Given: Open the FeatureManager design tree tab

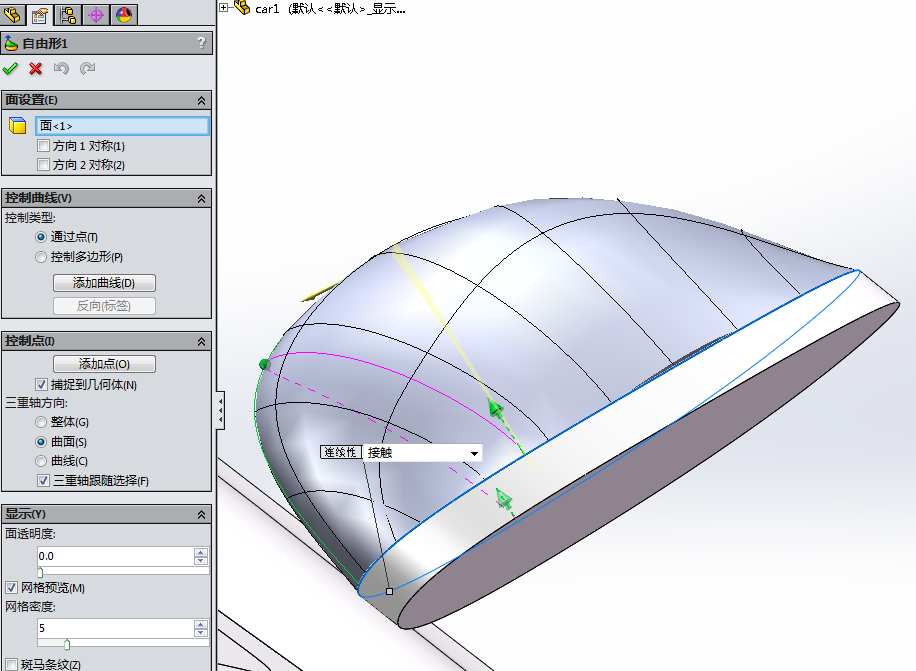Looking at the screenshot, I should 12,14.
